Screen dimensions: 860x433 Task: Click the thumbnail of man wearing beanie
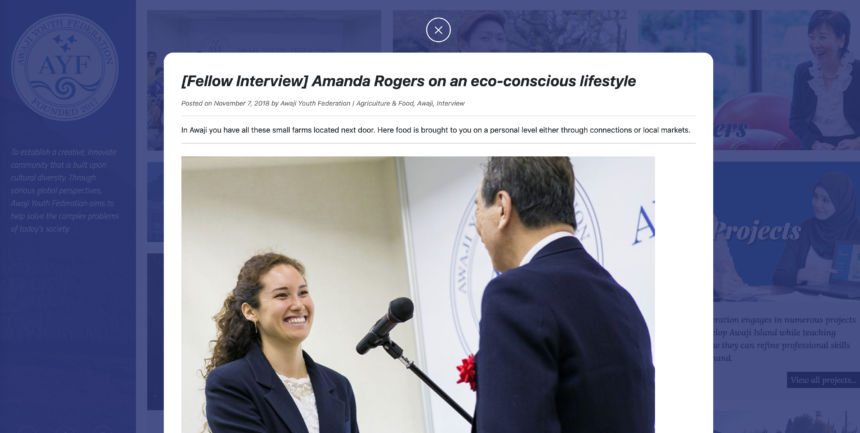pyautogui.click(x=510, y=31)
